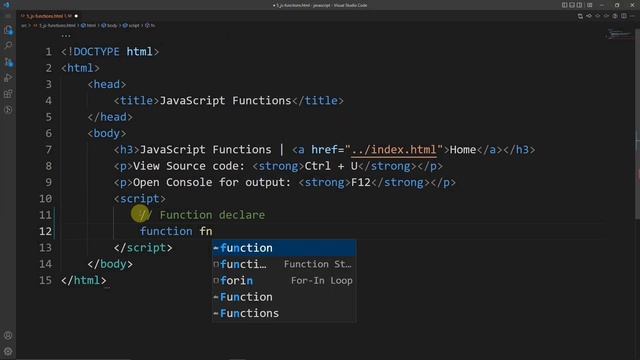This screenshot has height=360, width=640.
Task: Click the script breadcrumb segment
Action: [x=134, y=25]
